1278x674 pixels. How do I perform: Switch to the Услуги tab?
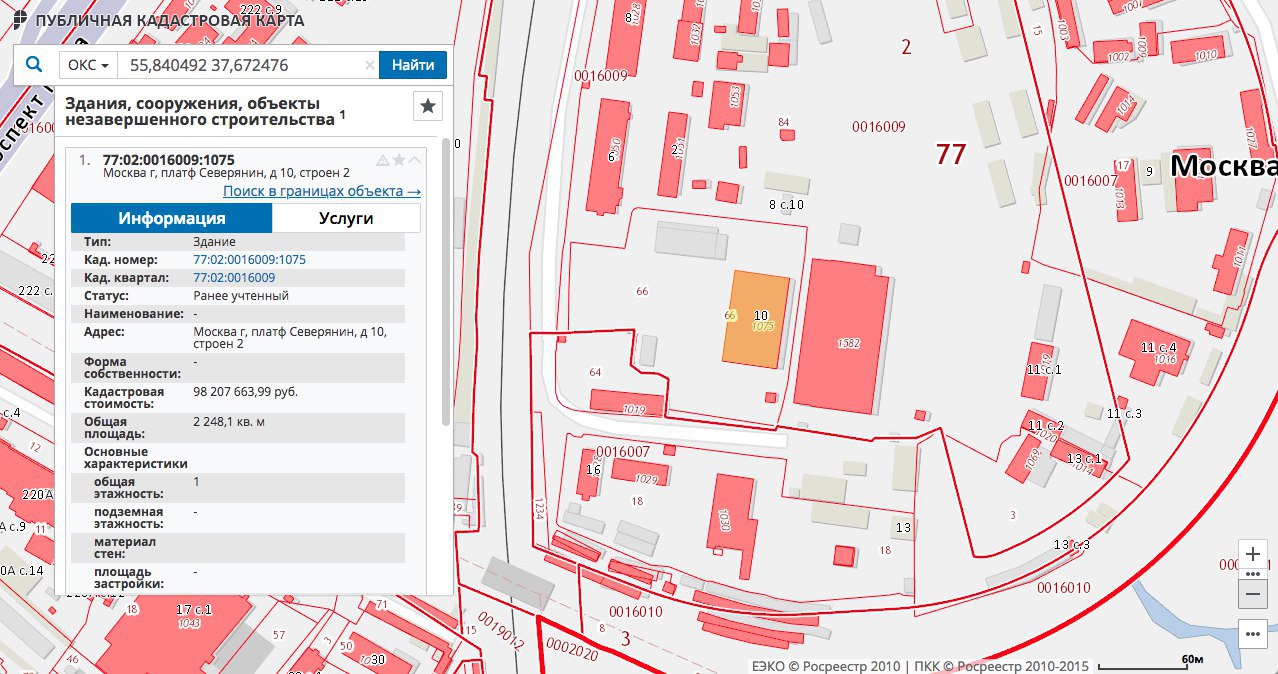[x=346, y=218]
